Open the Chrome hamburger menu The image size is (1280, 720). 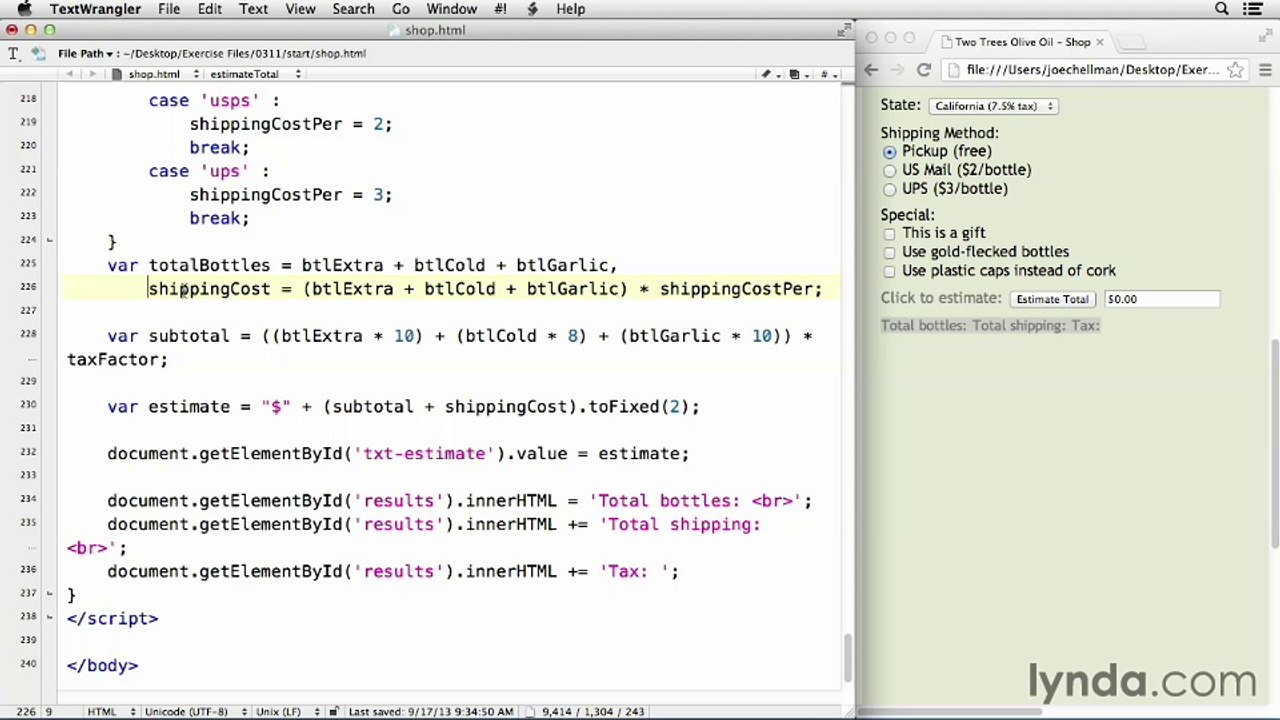[x=1265, y=70]
